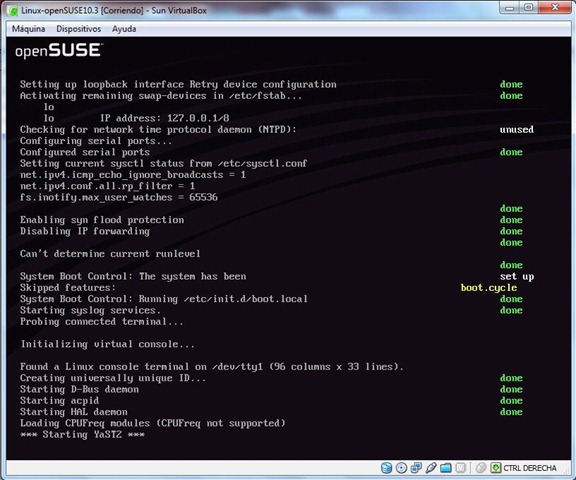The width and height of the screenshot is (576, 480).
Task: Click 'Starting D-Bus daemon' line
Action: point(79,389)
